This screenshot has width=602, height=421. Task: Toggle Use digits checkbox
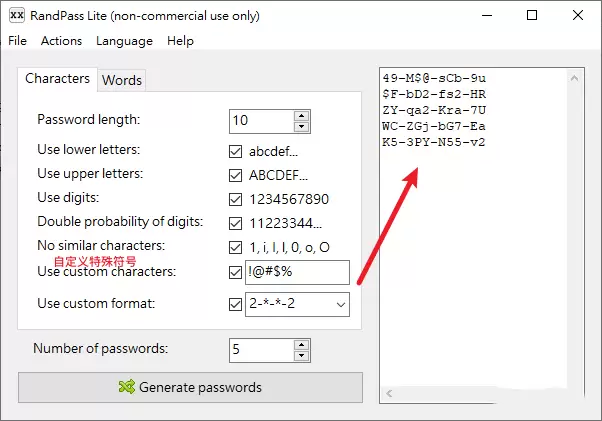[x=235, y=199]
